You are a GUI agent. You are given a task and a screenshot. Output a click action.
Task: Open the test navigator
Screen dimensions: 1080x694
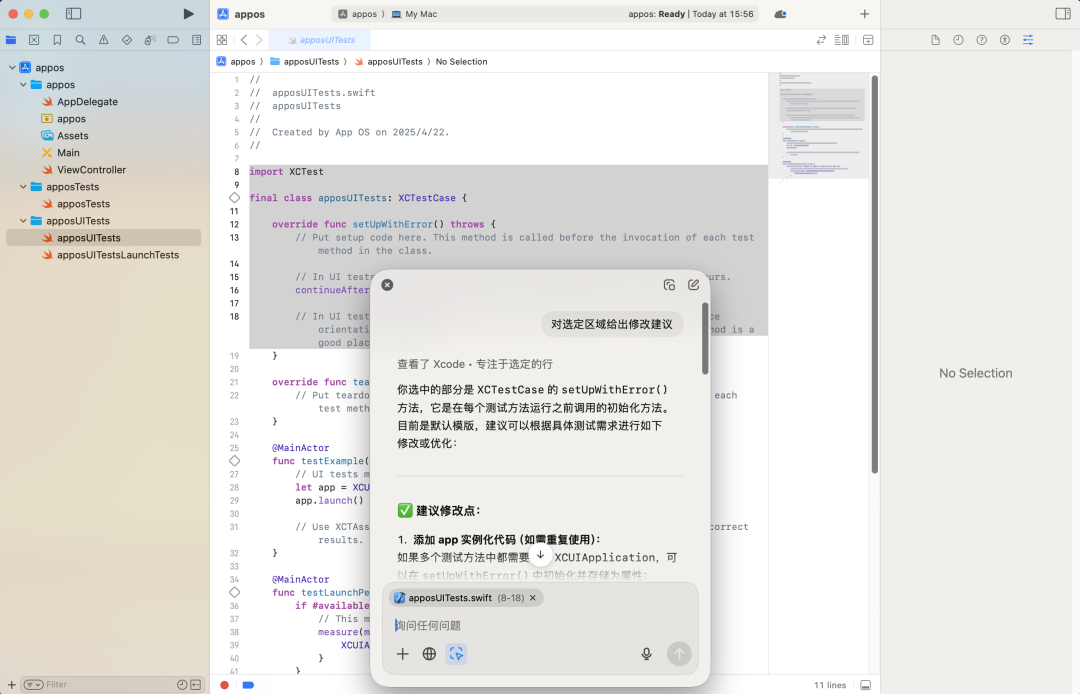(127, 40)
